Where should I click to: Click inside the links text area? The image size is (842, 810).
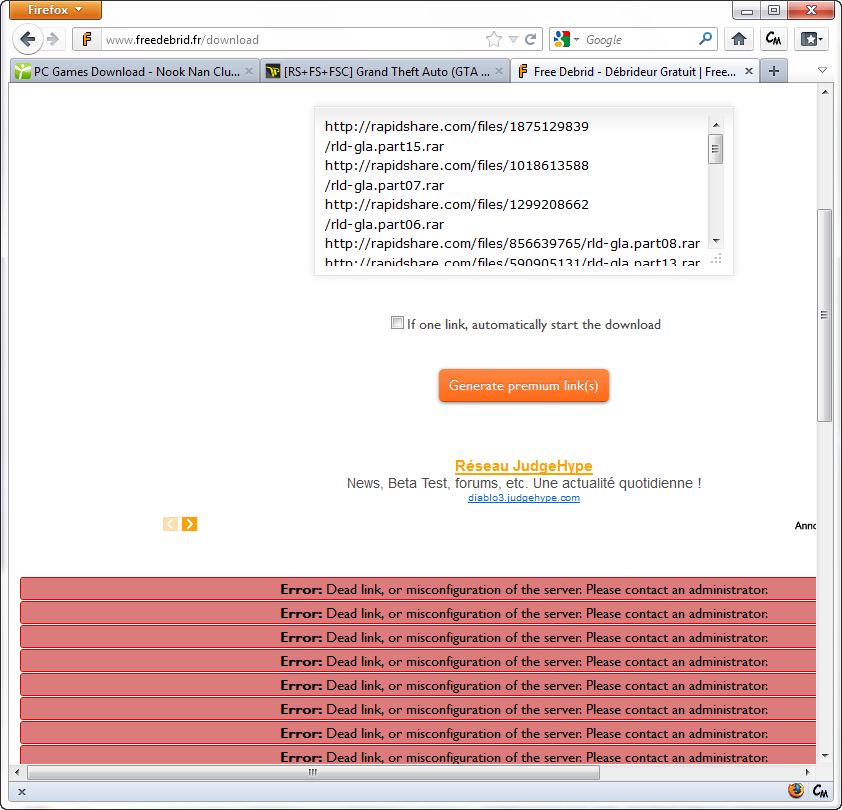click(512, 191)
